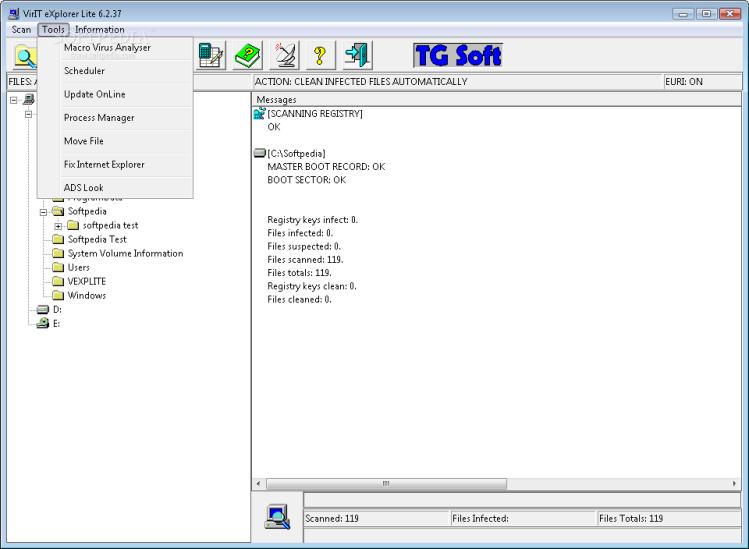Viewport: 749px width, 549px height.
Task: Select the Users folder label
Action: (x=78, y=267)
